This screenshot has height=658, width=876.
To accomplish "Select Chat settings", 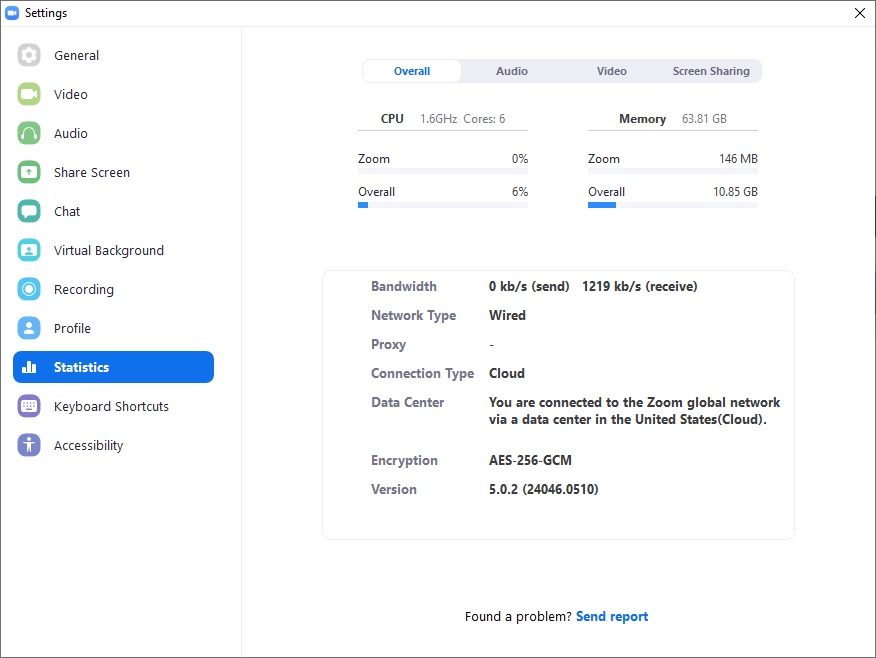I will (x=113, y=211).
